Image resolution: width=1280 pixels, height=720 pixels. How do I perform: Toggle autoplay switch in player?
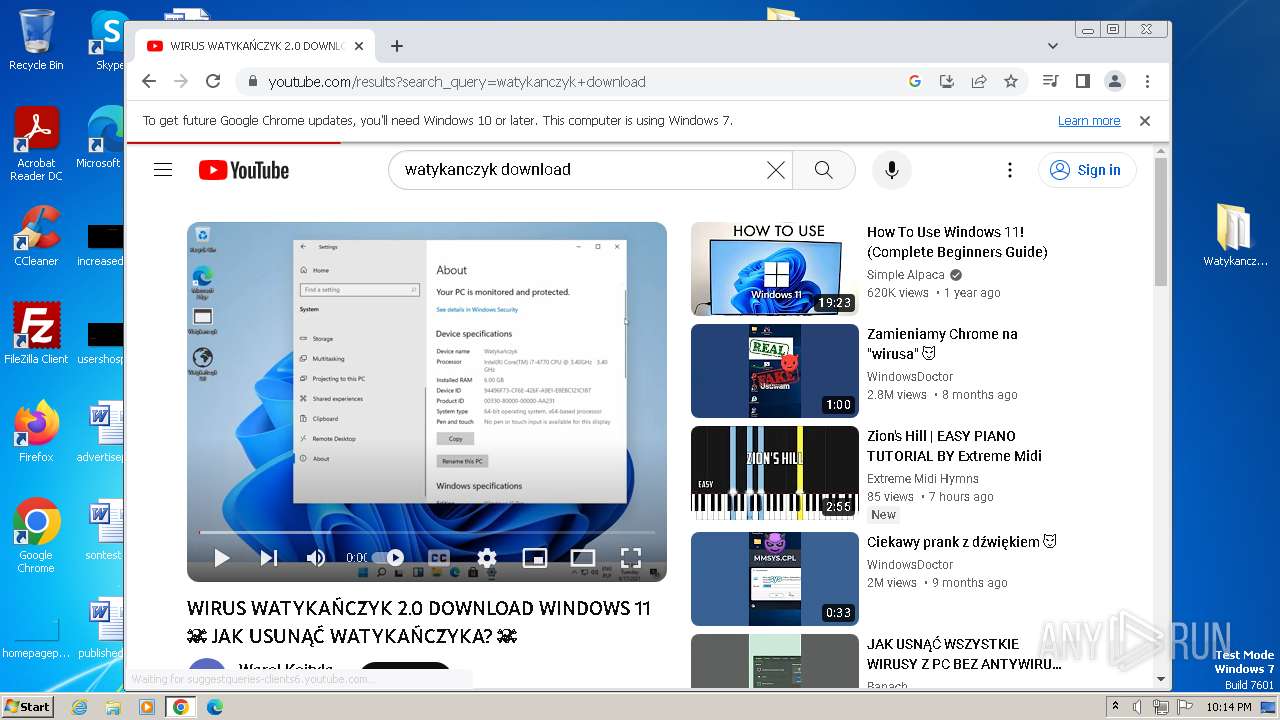[x=390, y=558]
